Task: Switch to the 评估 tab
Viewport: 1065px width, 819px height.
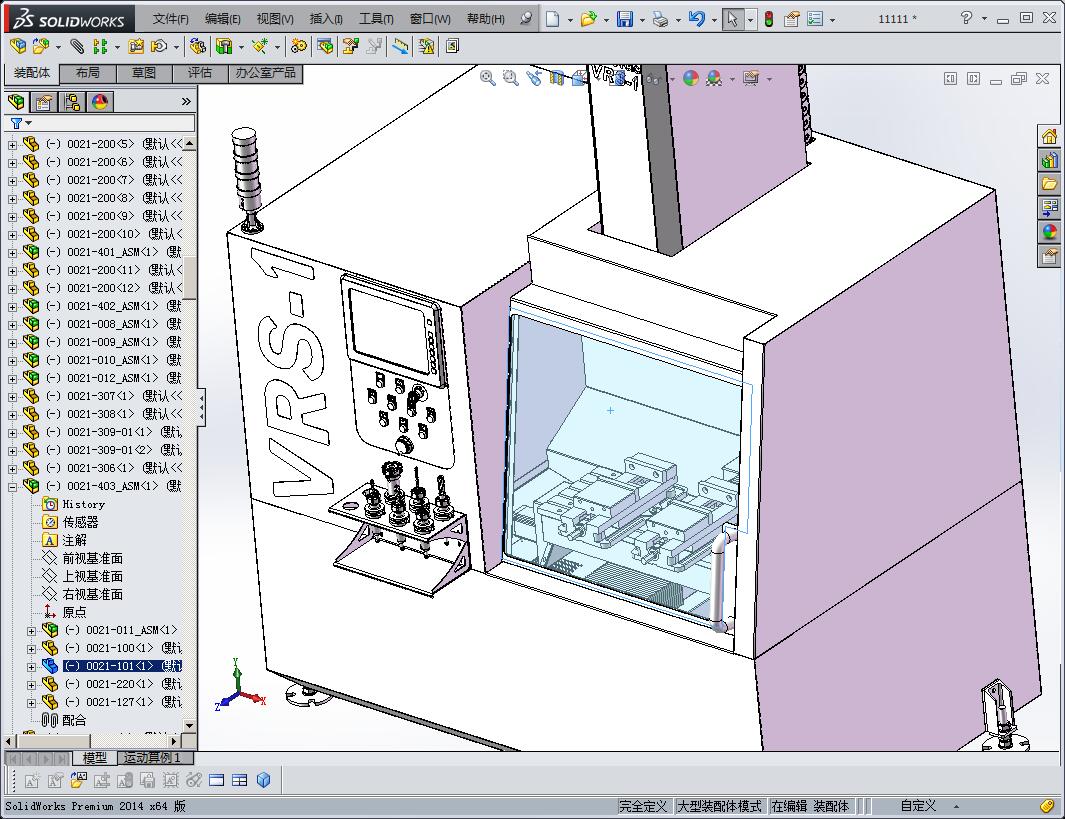Action: coord(199,73)
